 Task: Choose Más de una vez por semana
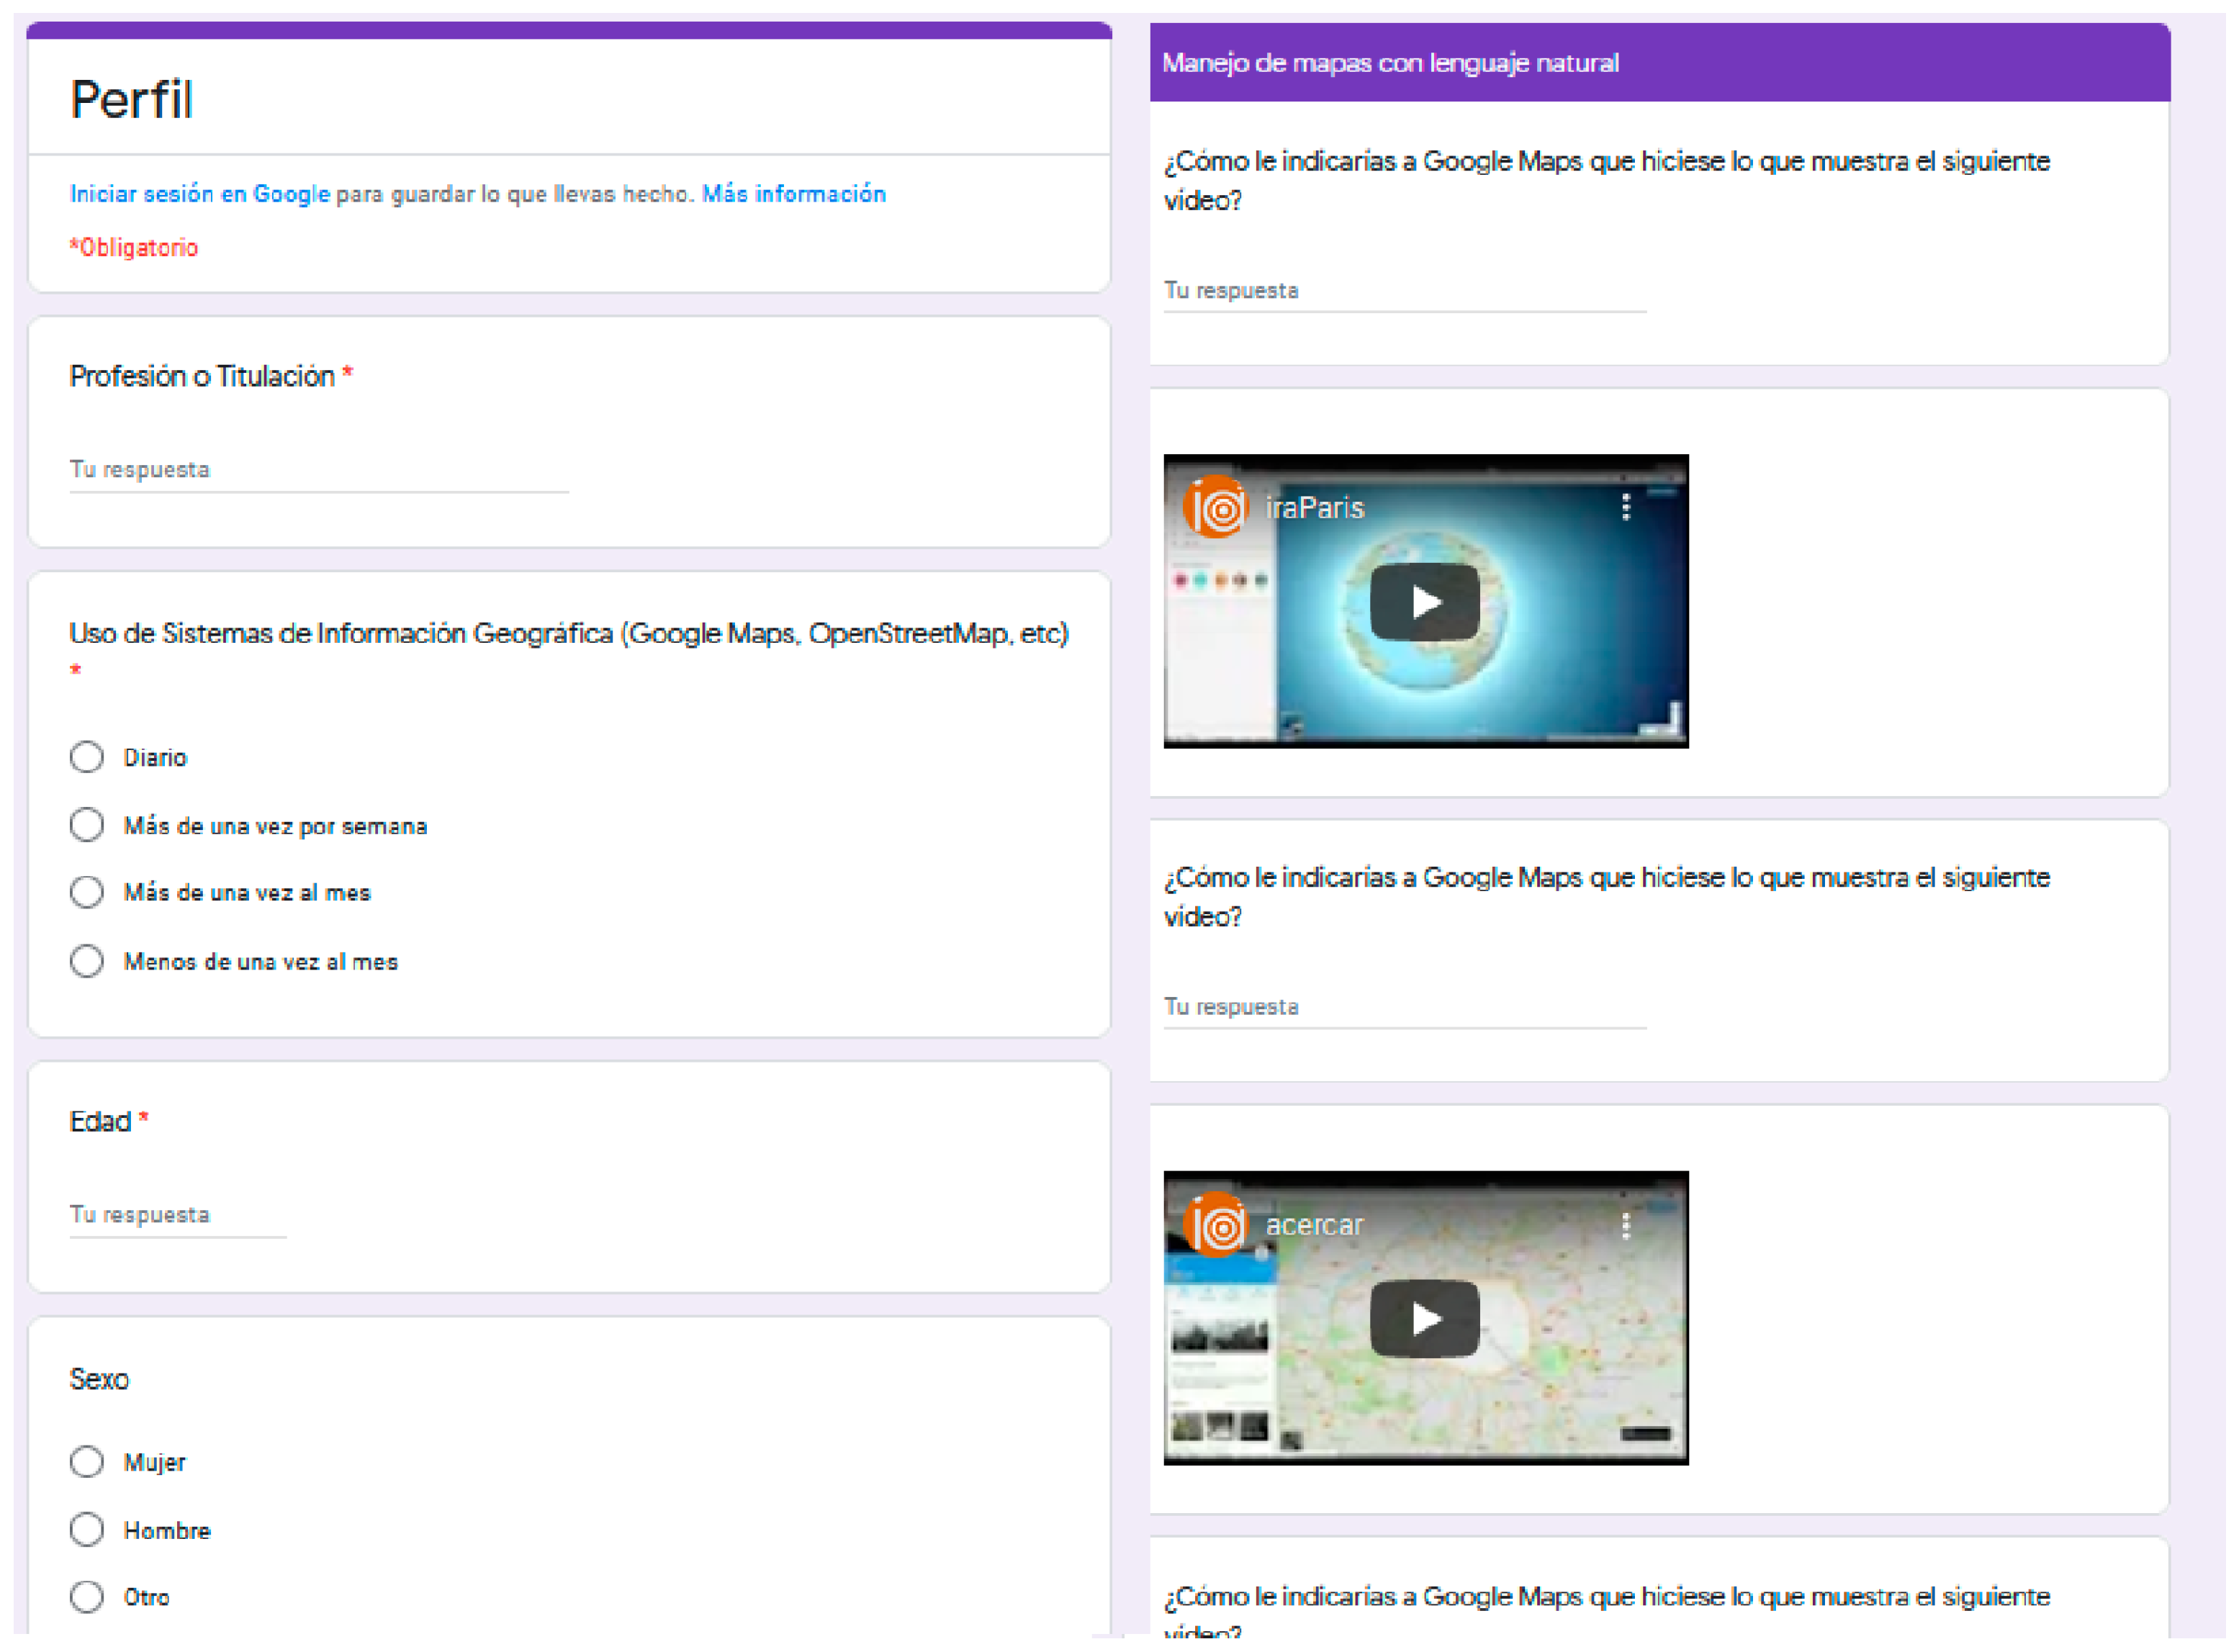pyautogui.click(x=87, y=825)
